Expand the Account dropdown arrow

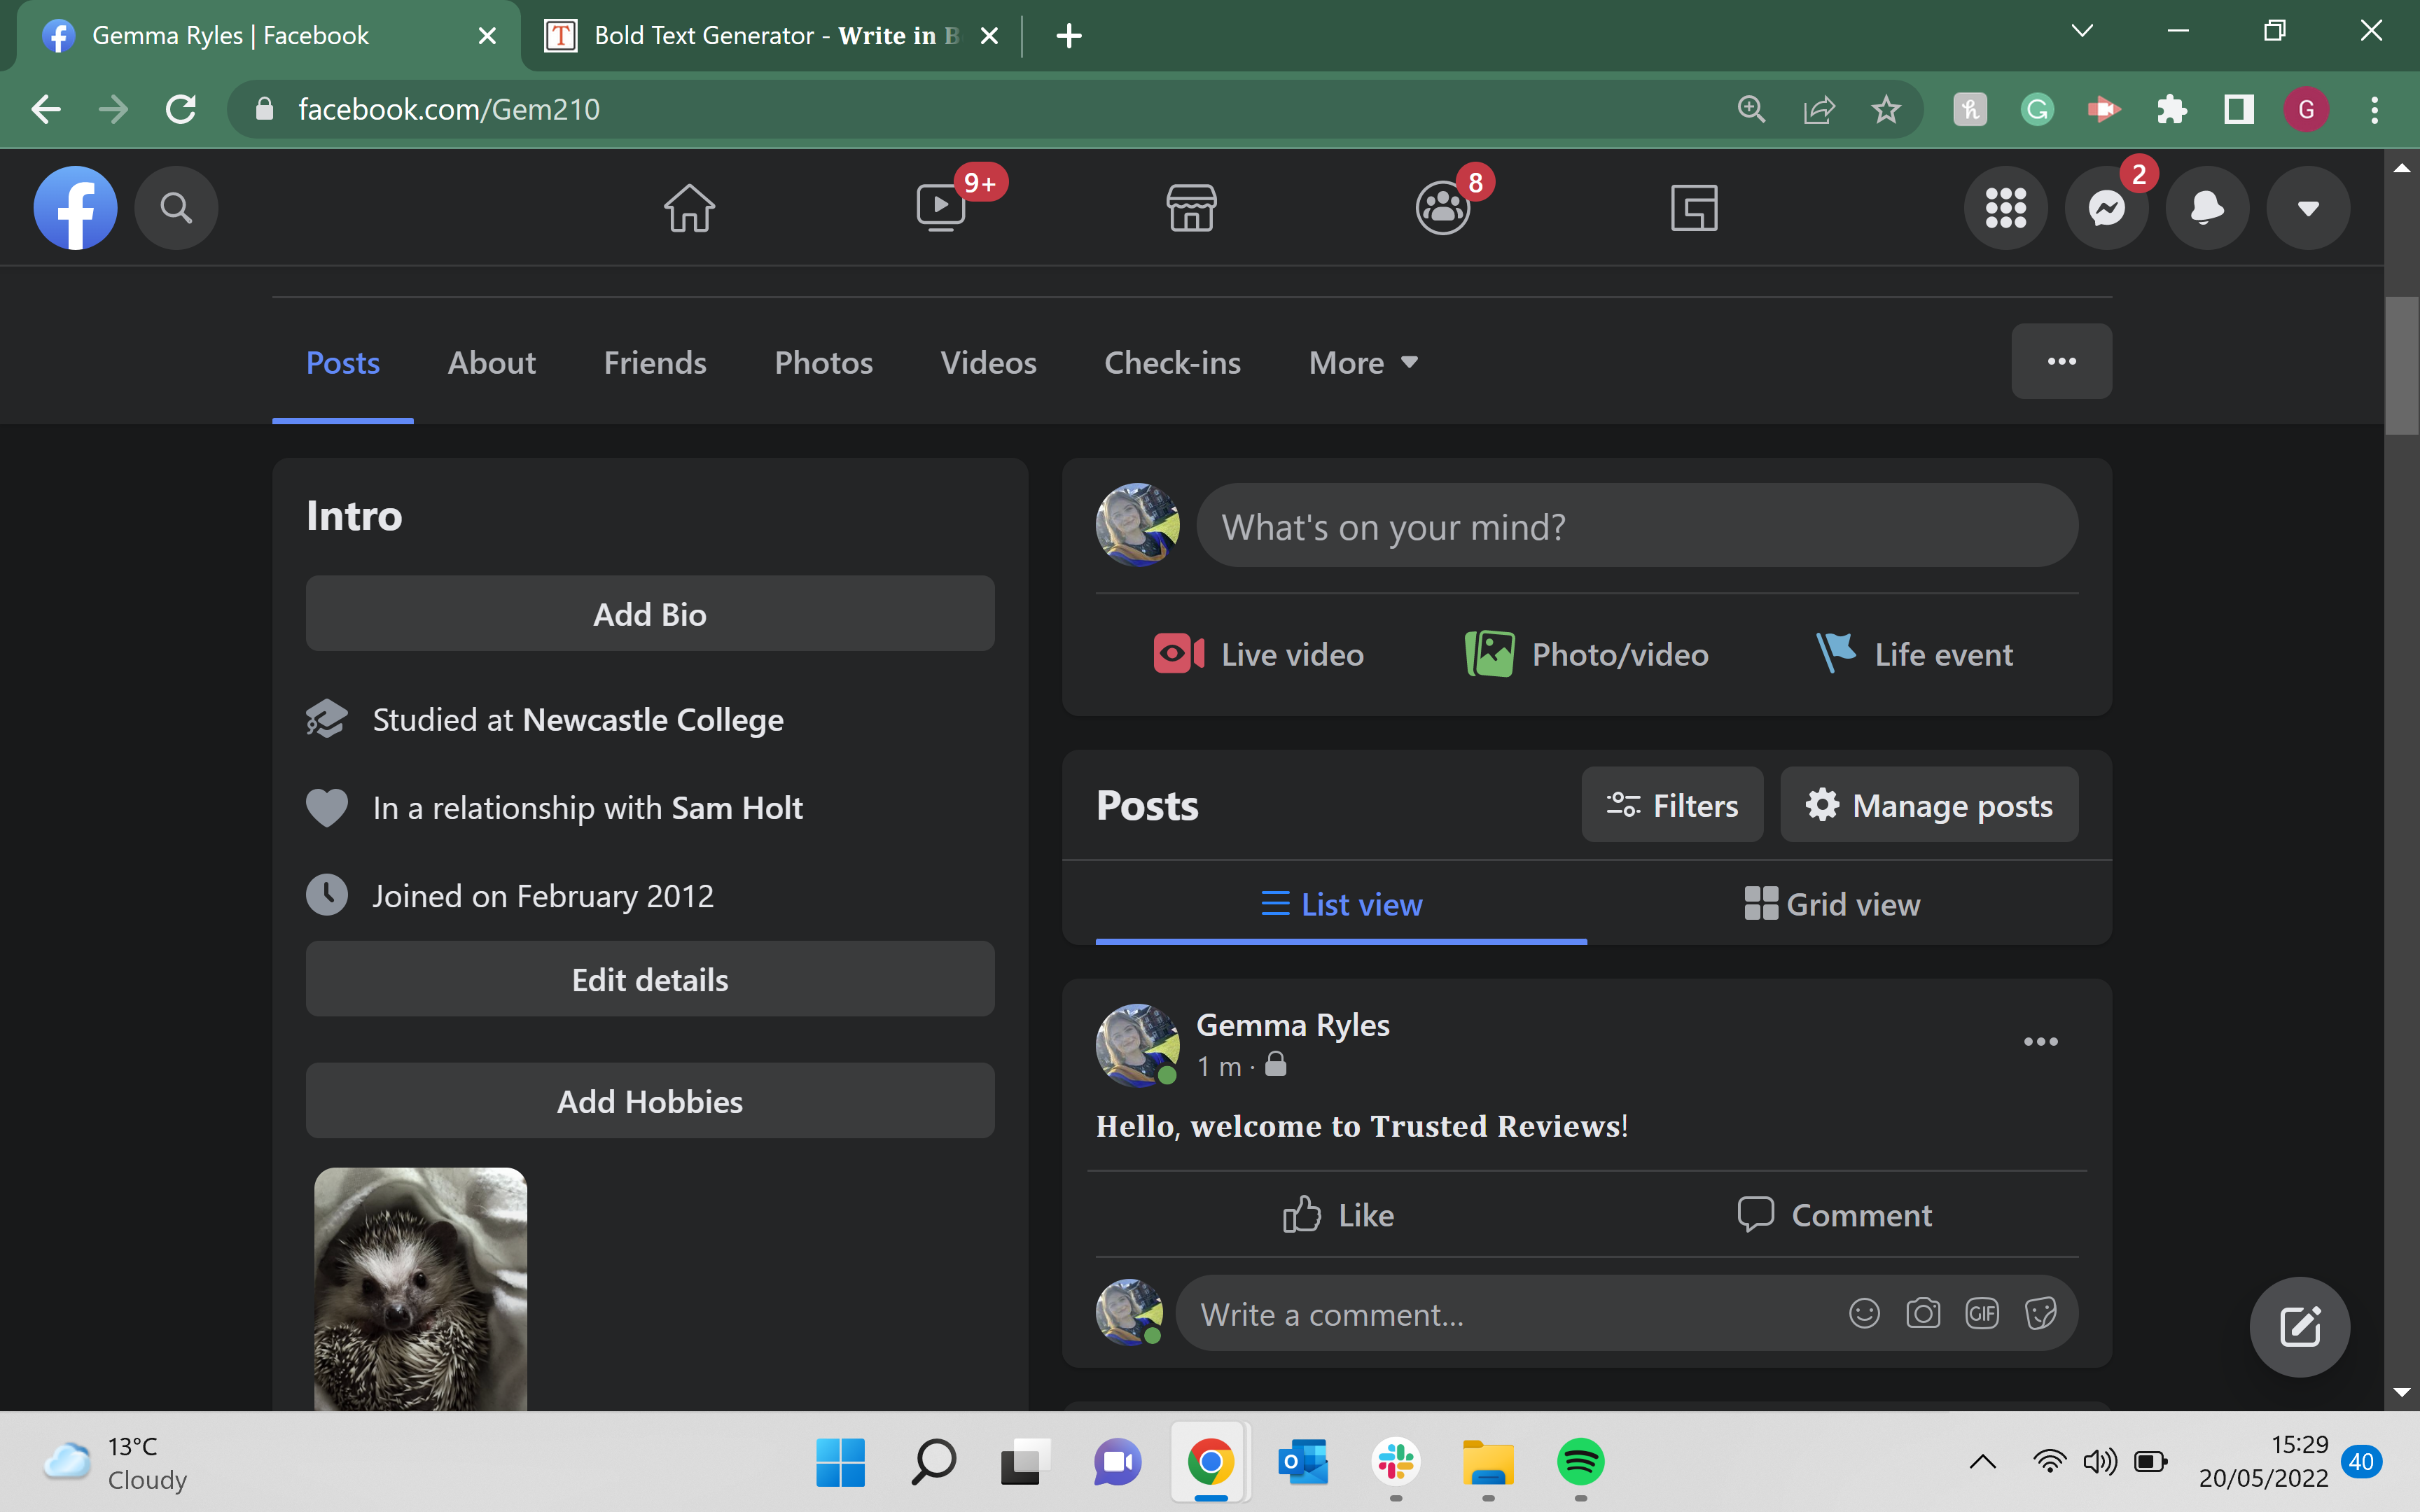pyautogui.click(x=2308, y=208)
